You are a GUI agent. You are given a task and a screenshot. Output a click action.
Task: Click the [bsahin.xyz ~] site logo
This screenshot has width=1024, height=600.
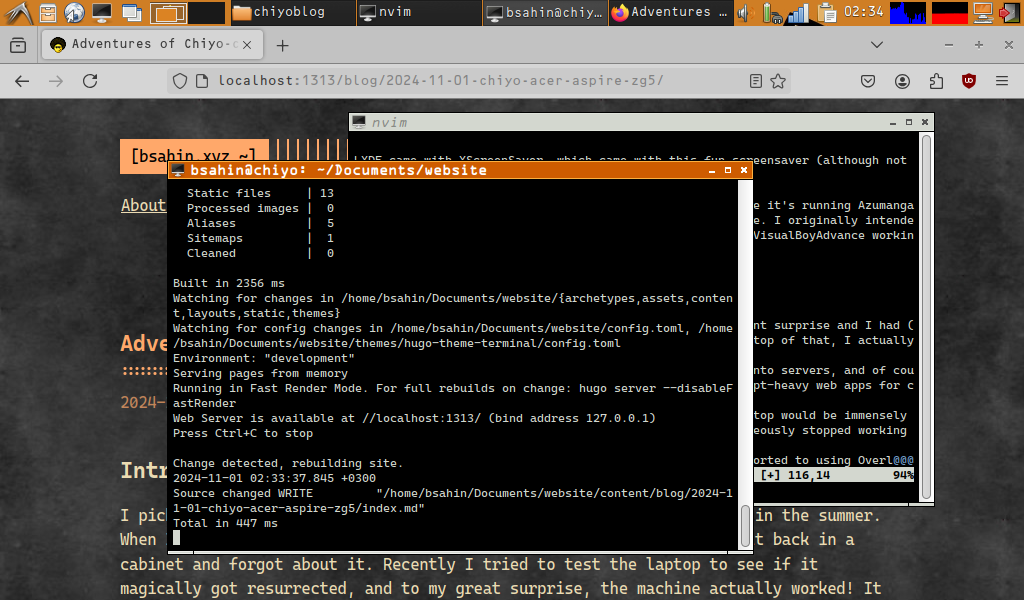point(194,156)
